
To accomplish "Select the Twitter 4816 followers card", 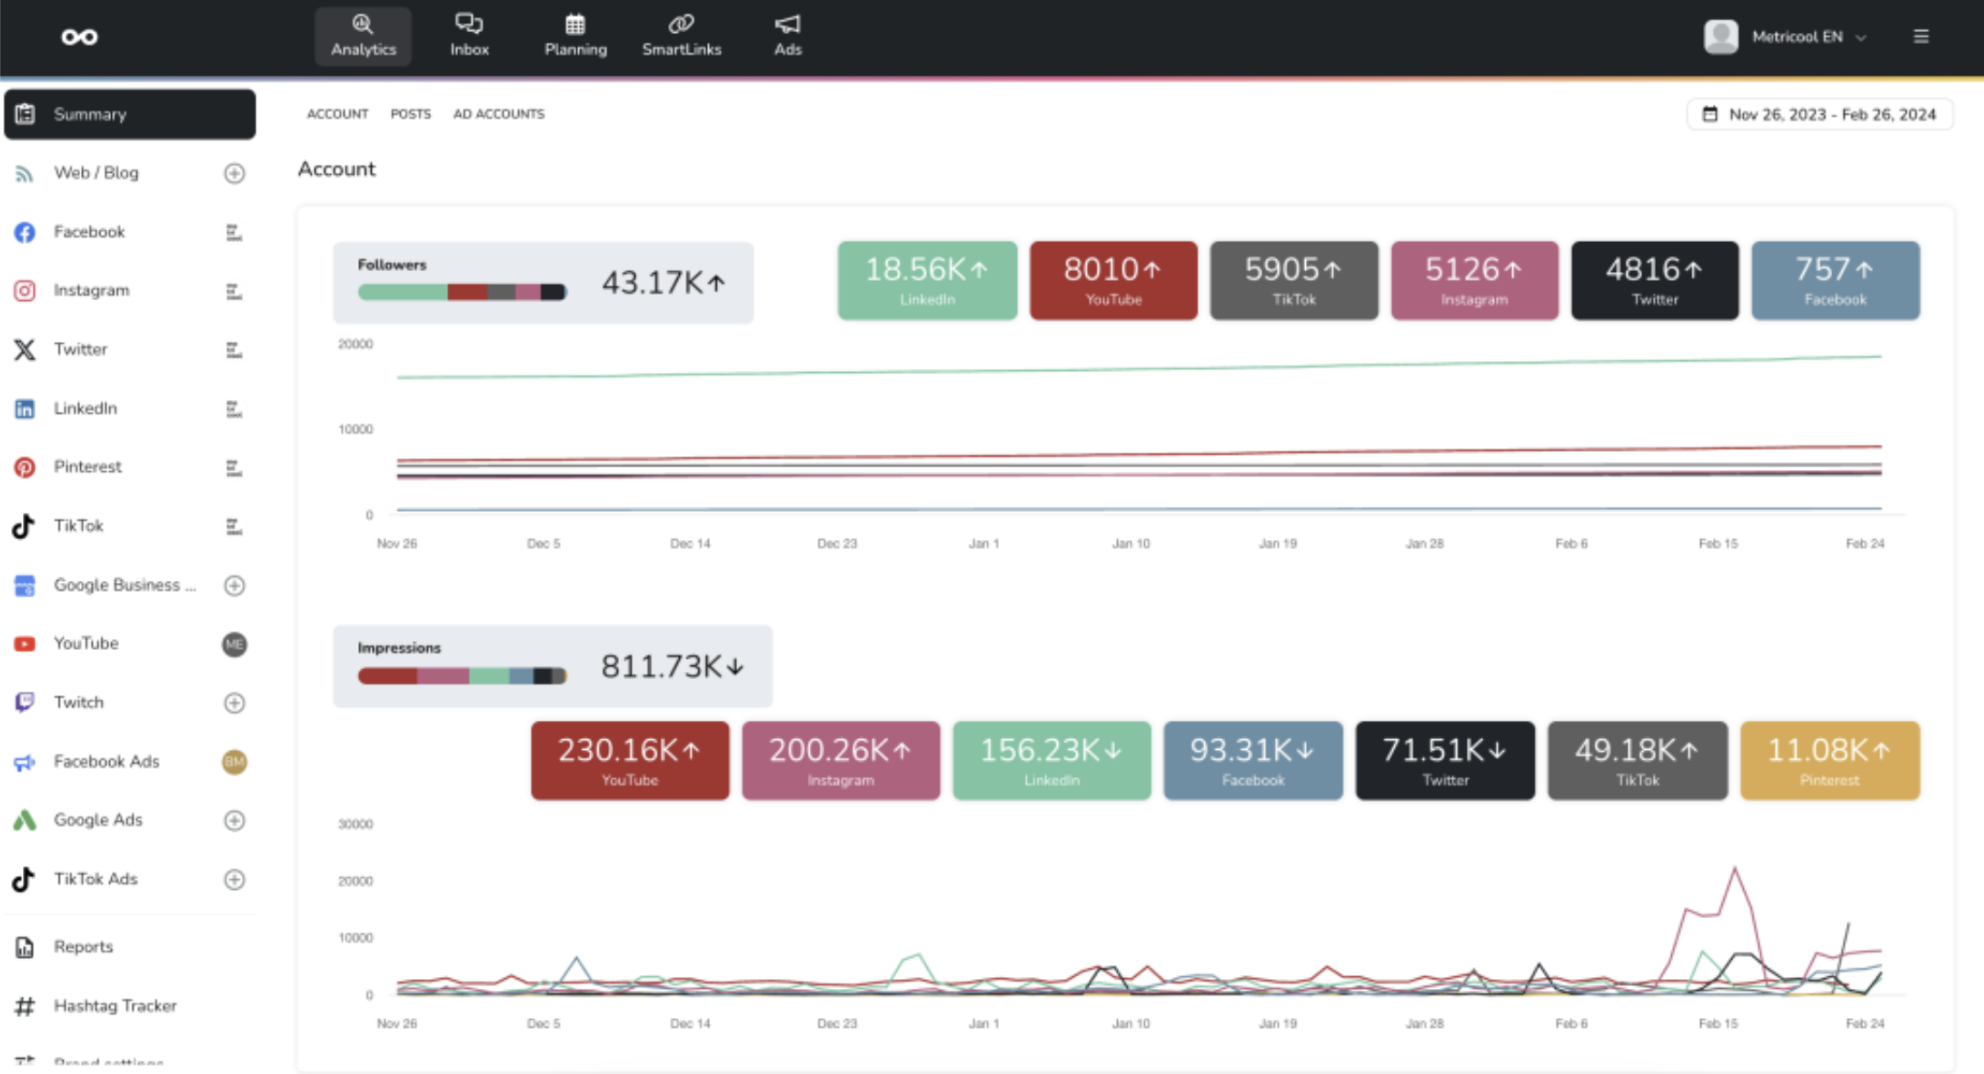I will 1655,280.
